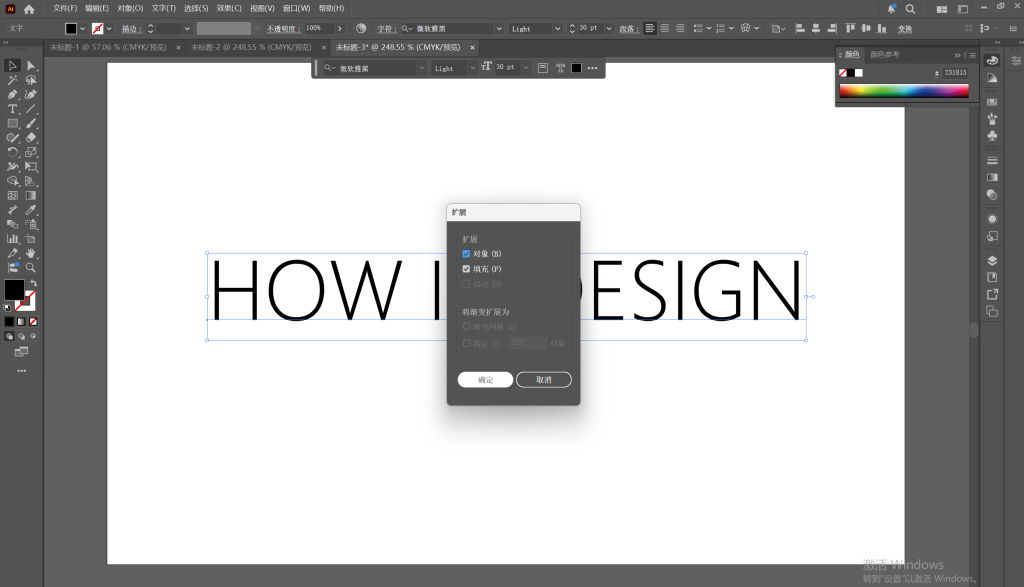
Task: Swap fill and stroke colors arrow
Action: [33, 283]
